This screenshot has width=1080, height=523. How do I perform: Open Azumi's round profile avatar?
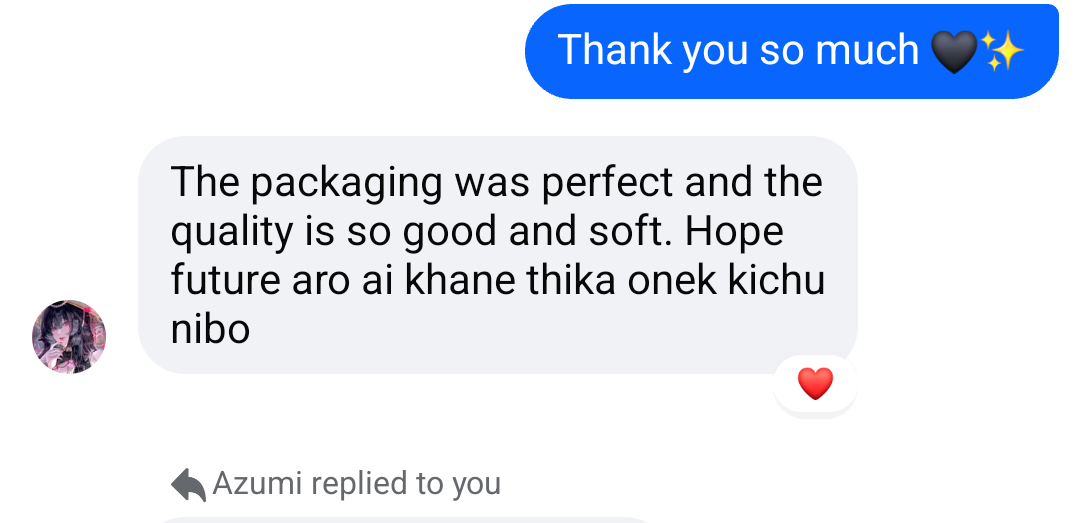click(69, 337)
